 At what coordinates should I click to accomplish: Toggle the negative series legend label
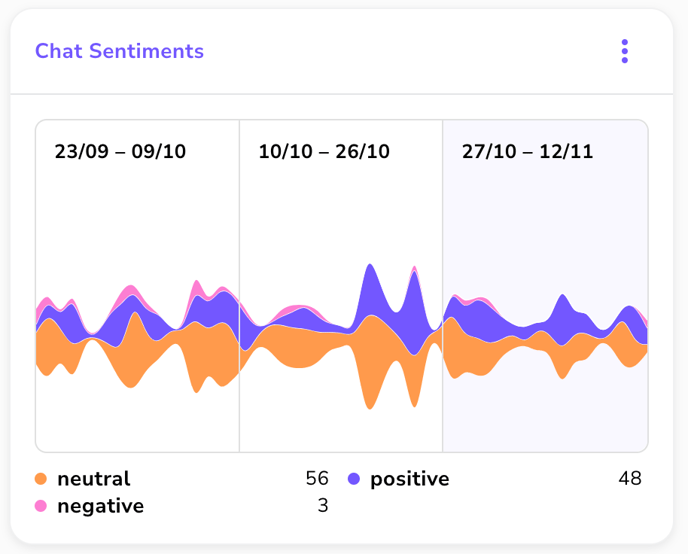coord(100,506)
